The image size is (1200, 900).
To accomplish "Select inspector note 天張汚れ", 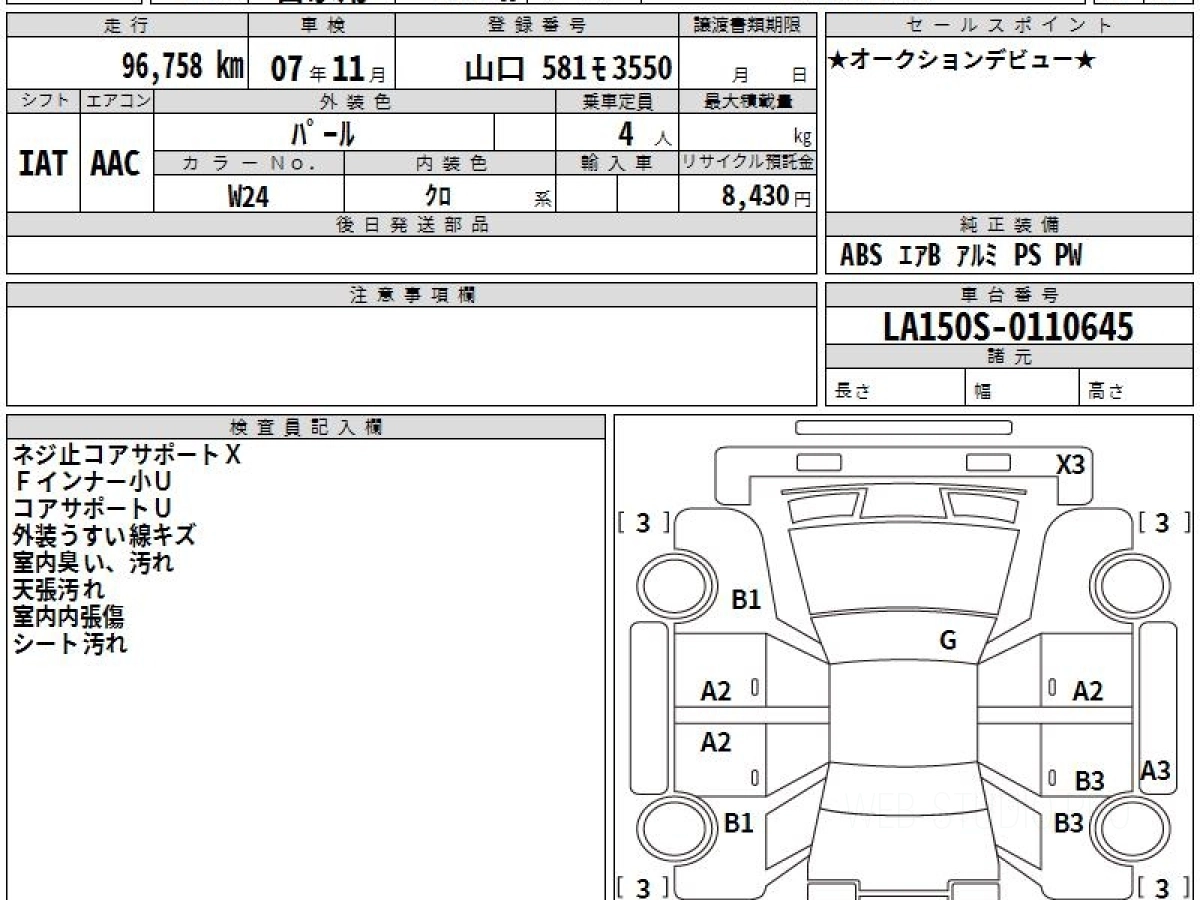I will click(58, 590).
